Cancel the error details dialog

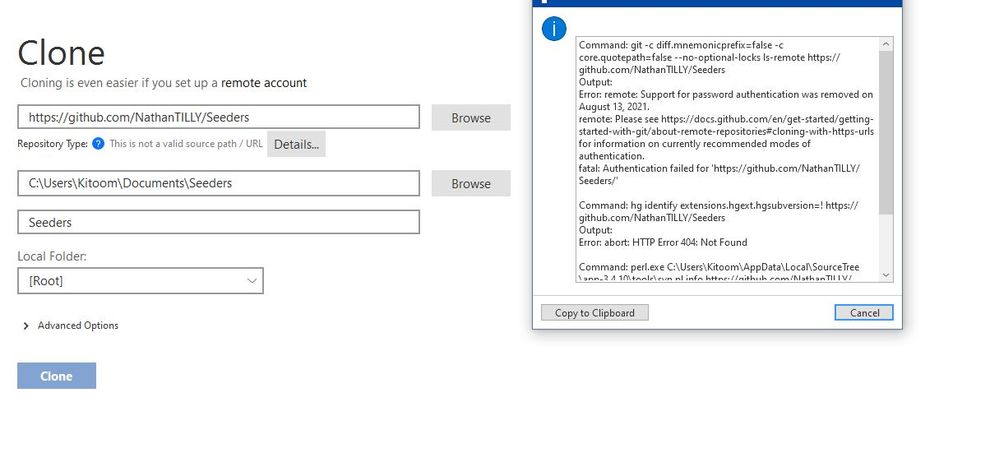pos(864,312)
